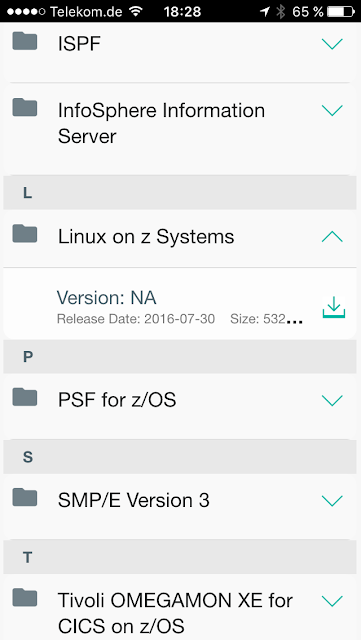Screen dimensions: 361x640
Task: Select the SMP/E Version 3 label
Action: point(134,500)
